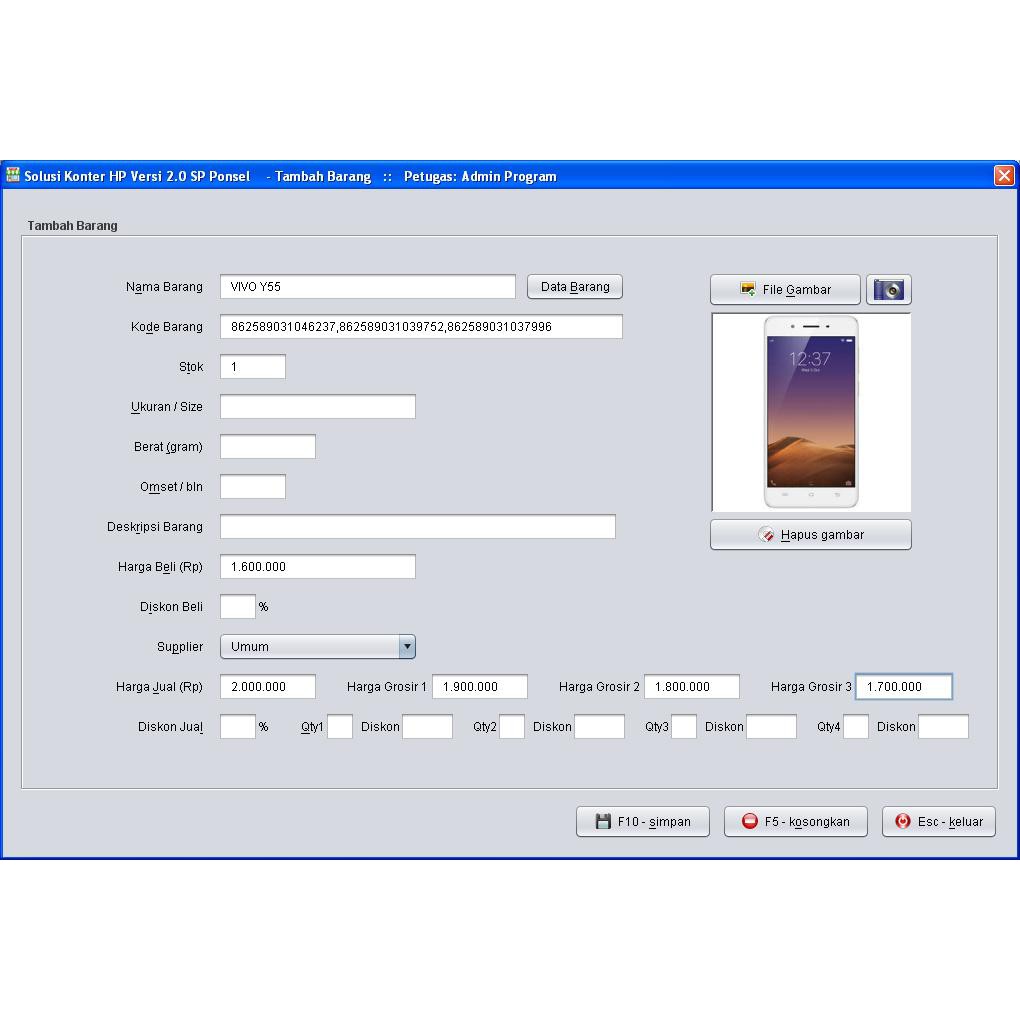
Task: Focus the Nama Barang text field
Action: [x=367, y=287]
